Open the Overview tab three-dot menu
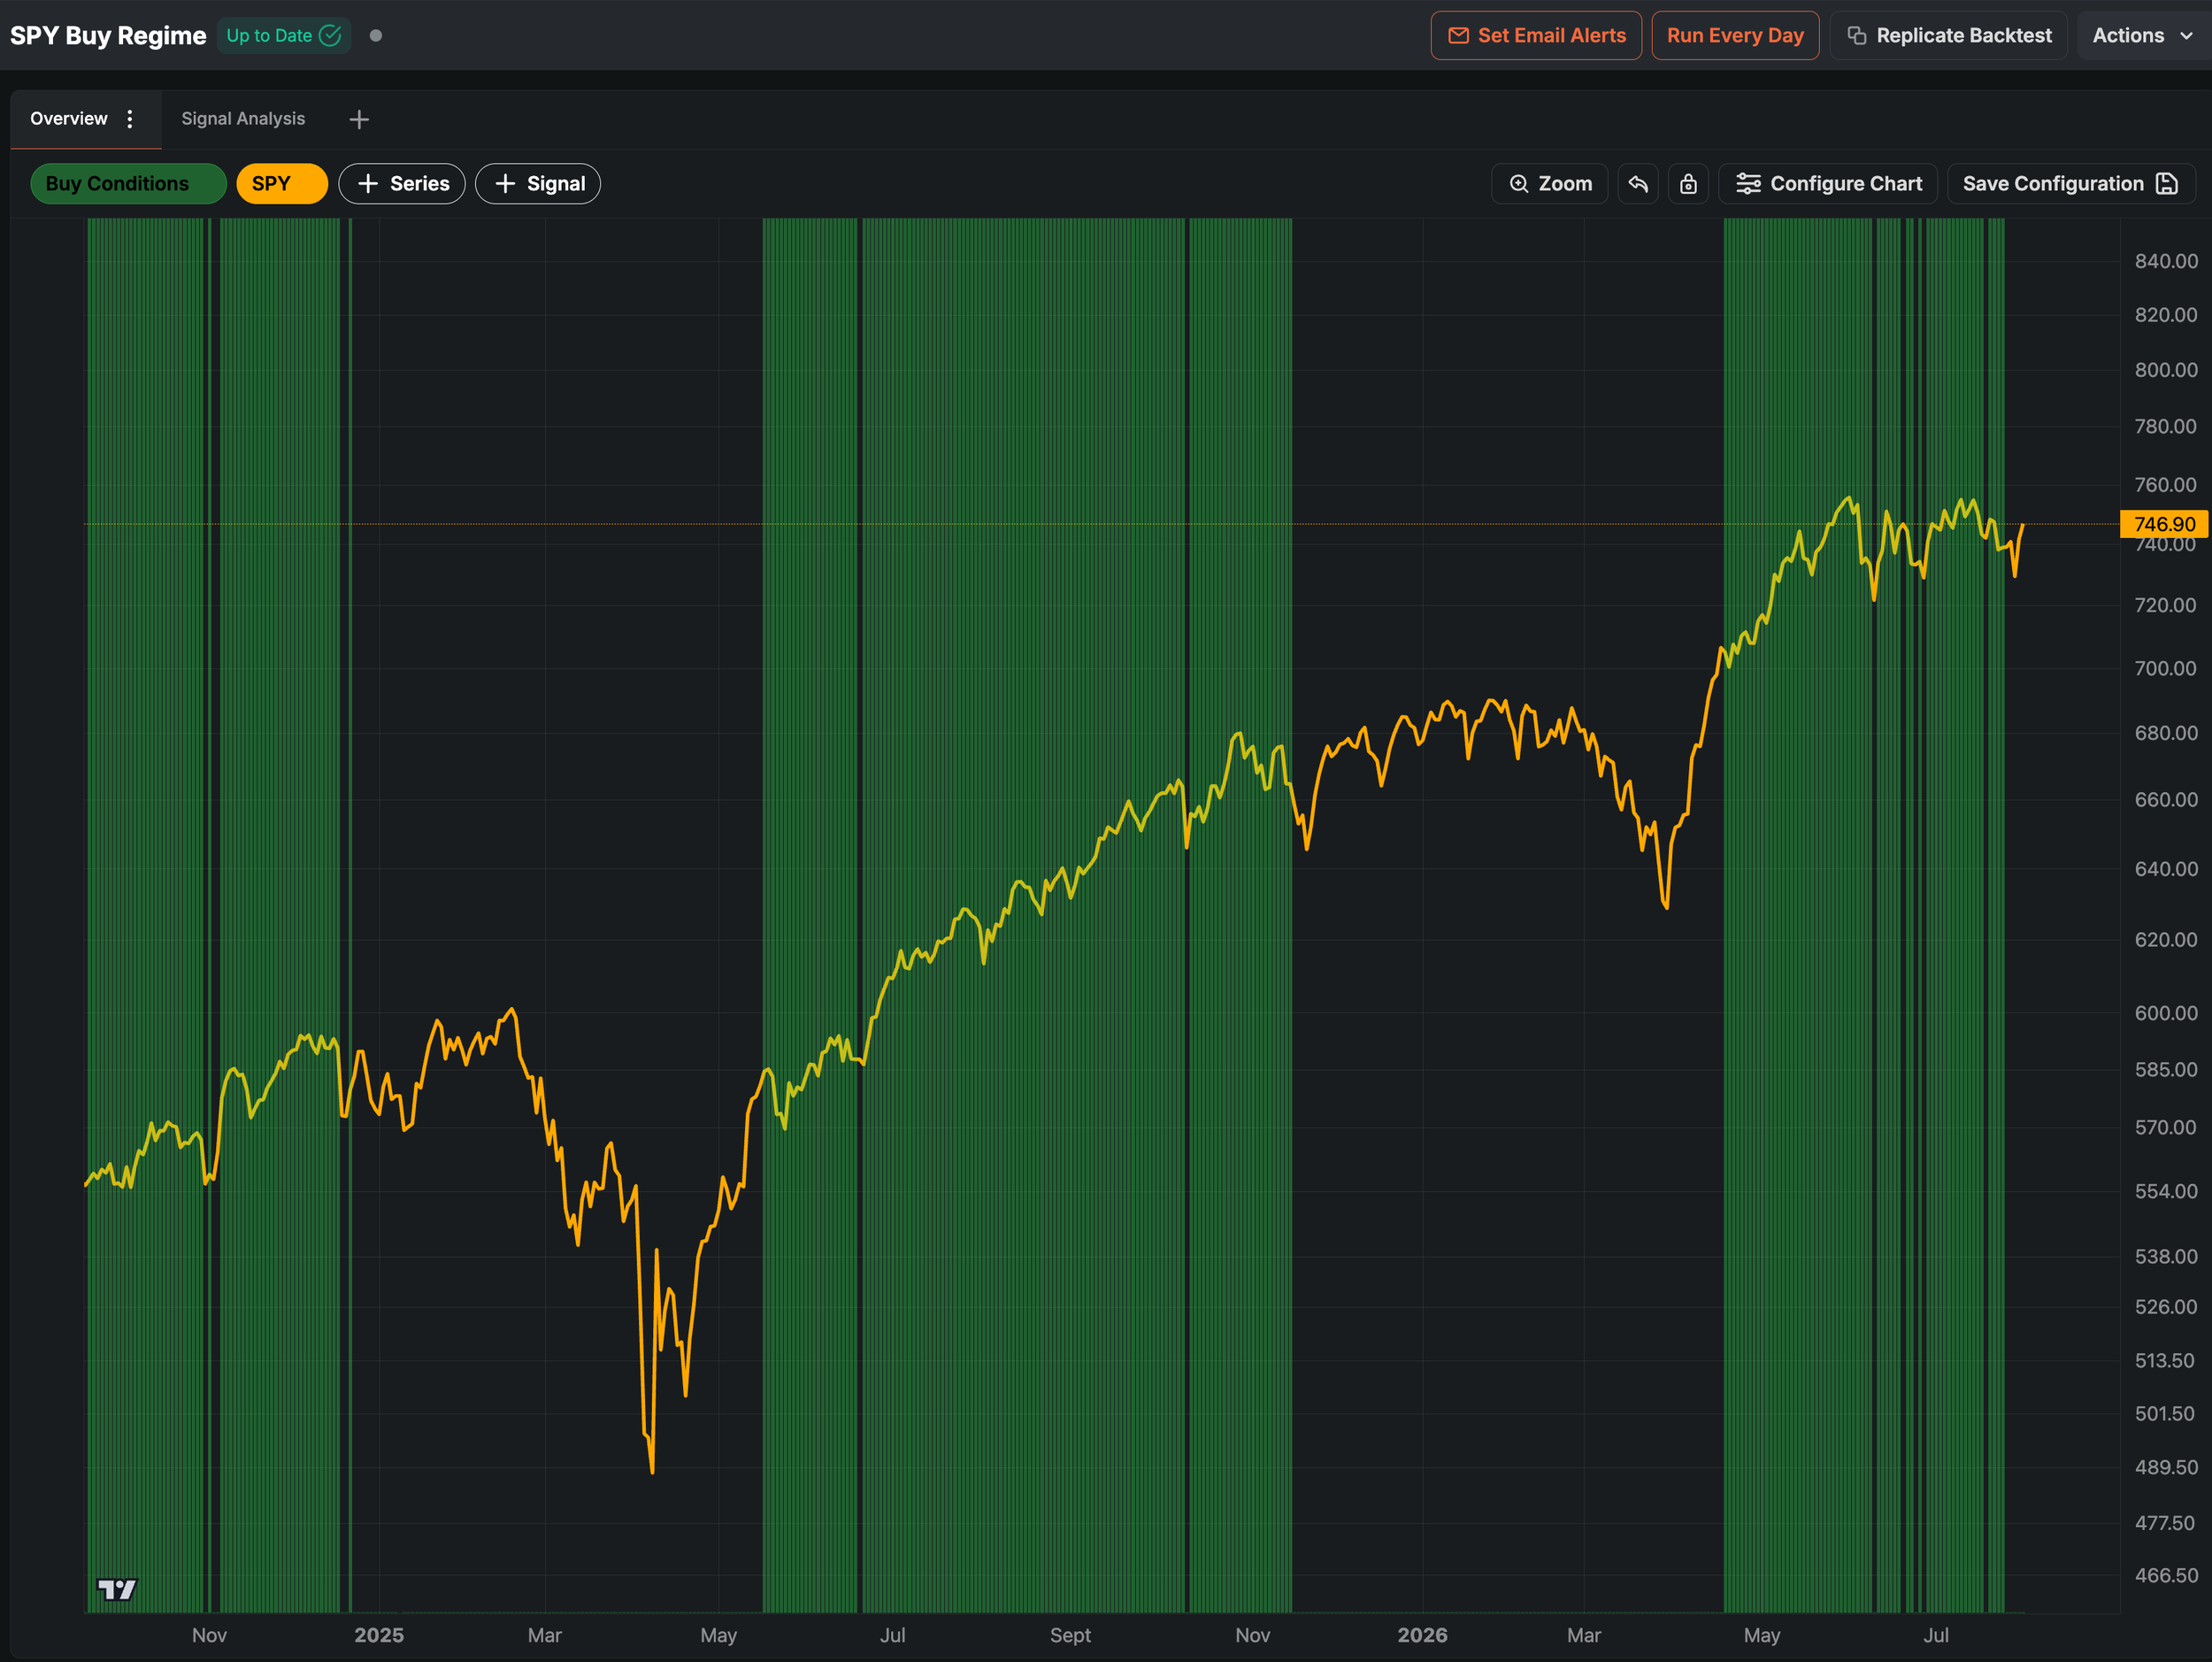Screen dimensions: 2212x1662 (130, 119)
